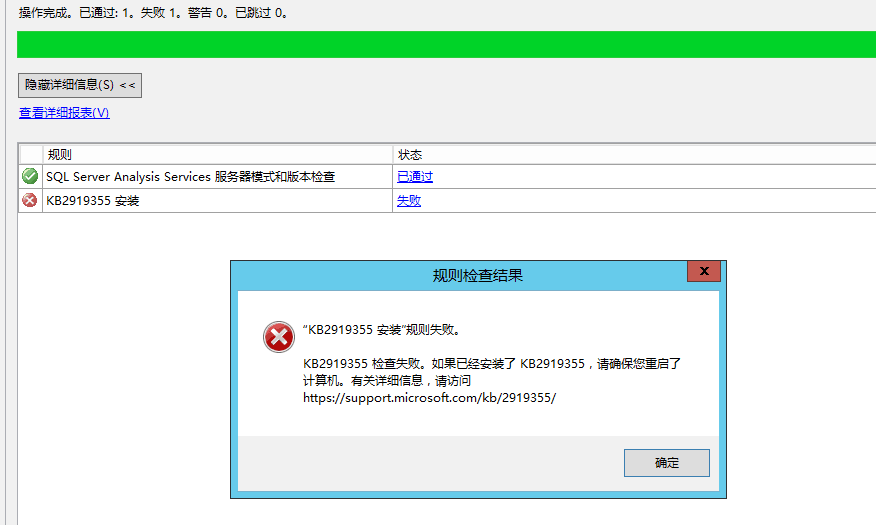Click the 规则 column header

click(x=217, y=155)
